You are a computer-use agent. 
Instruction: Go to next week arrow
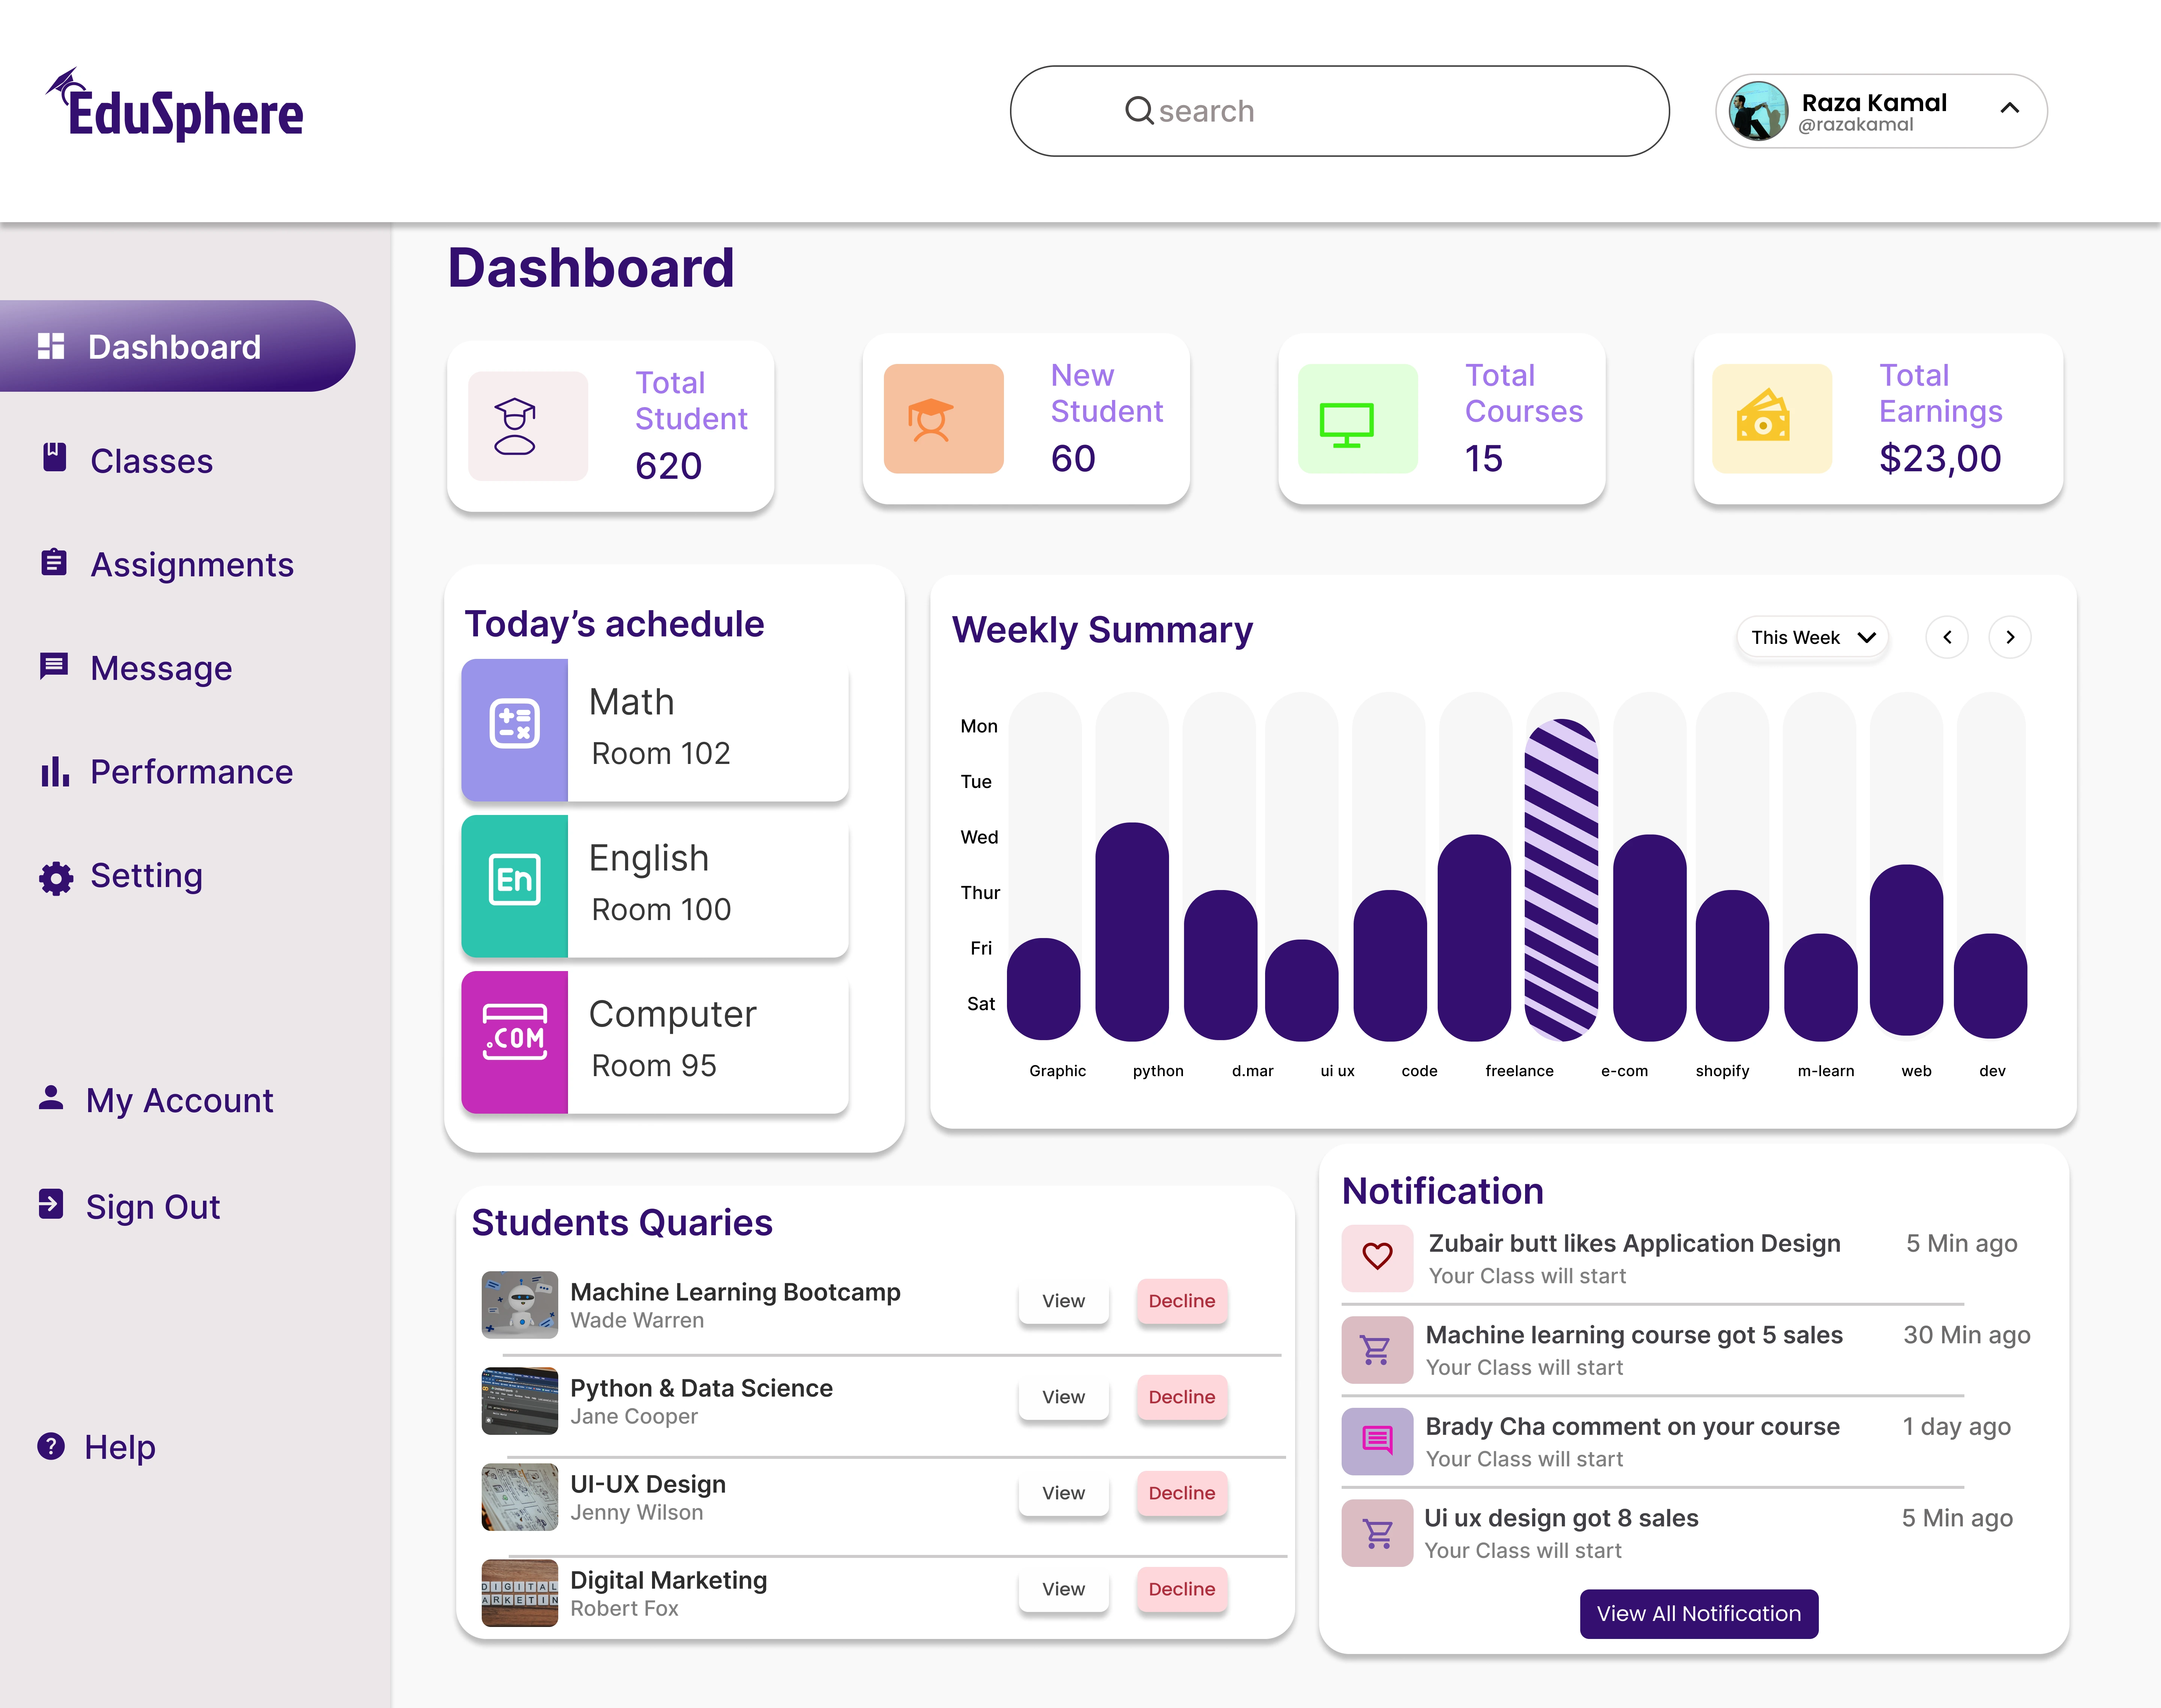click(x=2010, y=637)
